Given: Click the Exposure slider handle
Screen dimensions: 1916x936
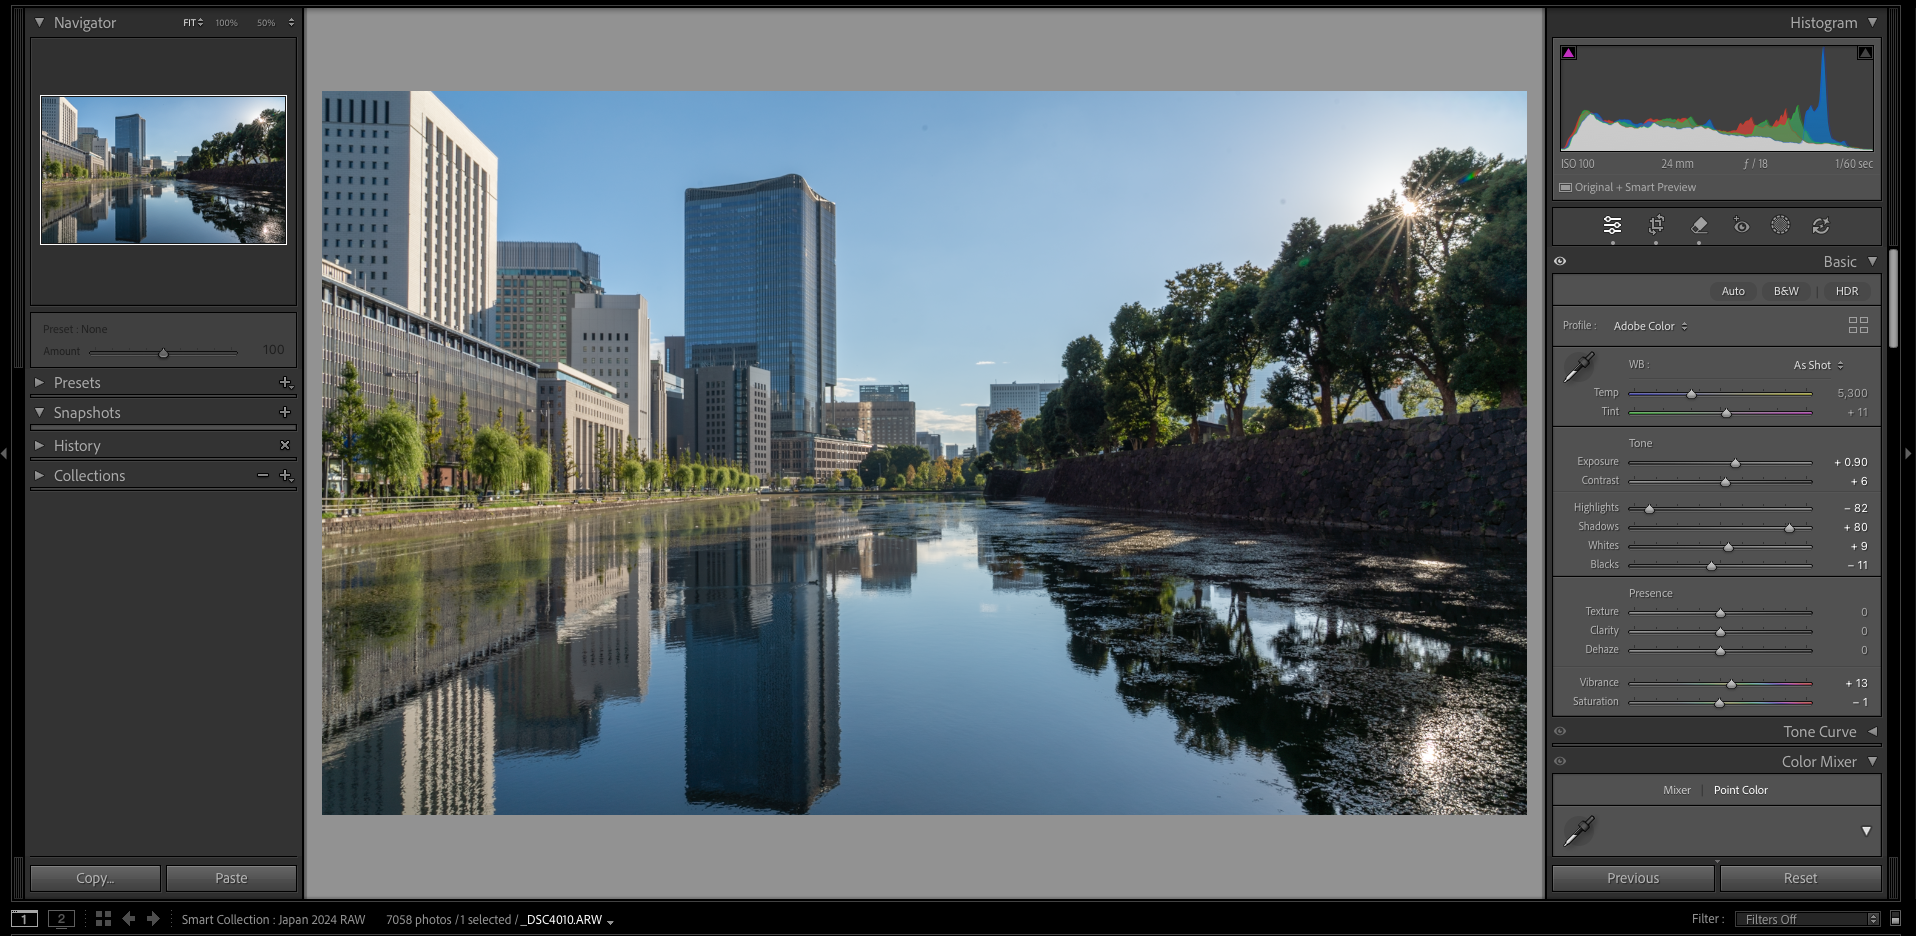Looking at the screenshot, I should click(1735, 463).
